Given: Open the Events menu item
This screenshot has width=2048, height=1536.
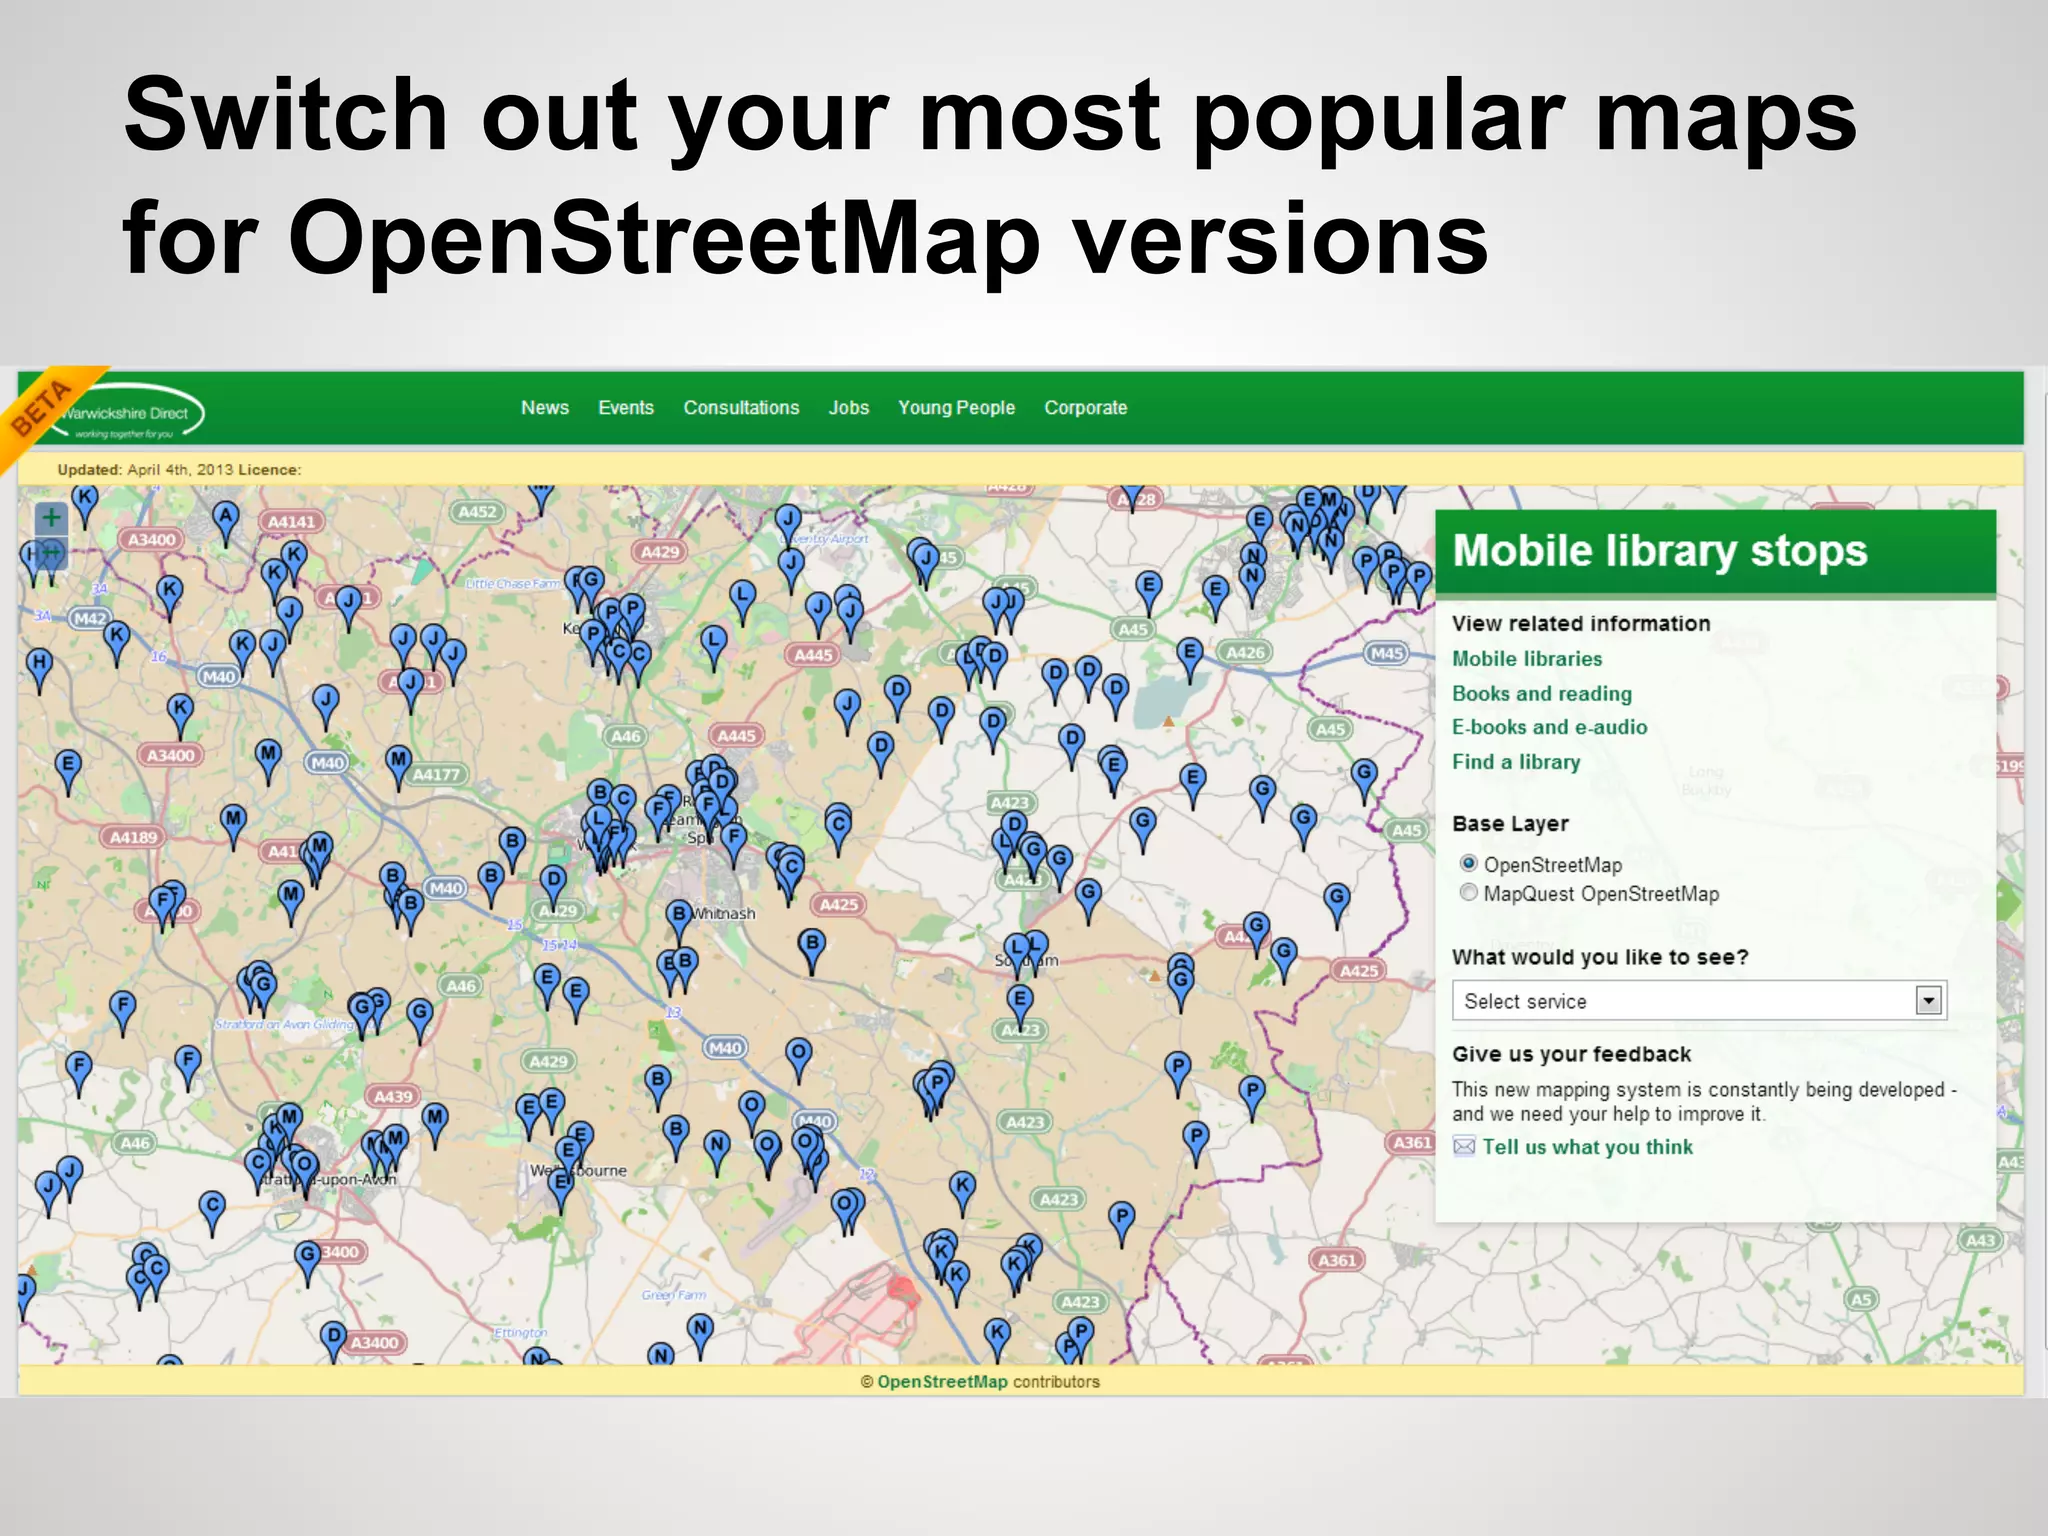Looking at the screenshot, I should (x=626, y=408).
